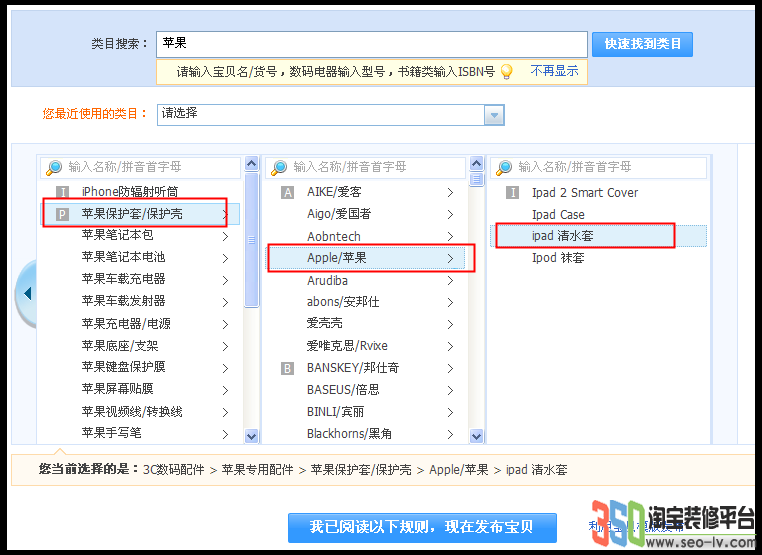The image size is (762, 555).
Task: Select BINLI/宾丽 brand
Action: [x=335, y=412]
